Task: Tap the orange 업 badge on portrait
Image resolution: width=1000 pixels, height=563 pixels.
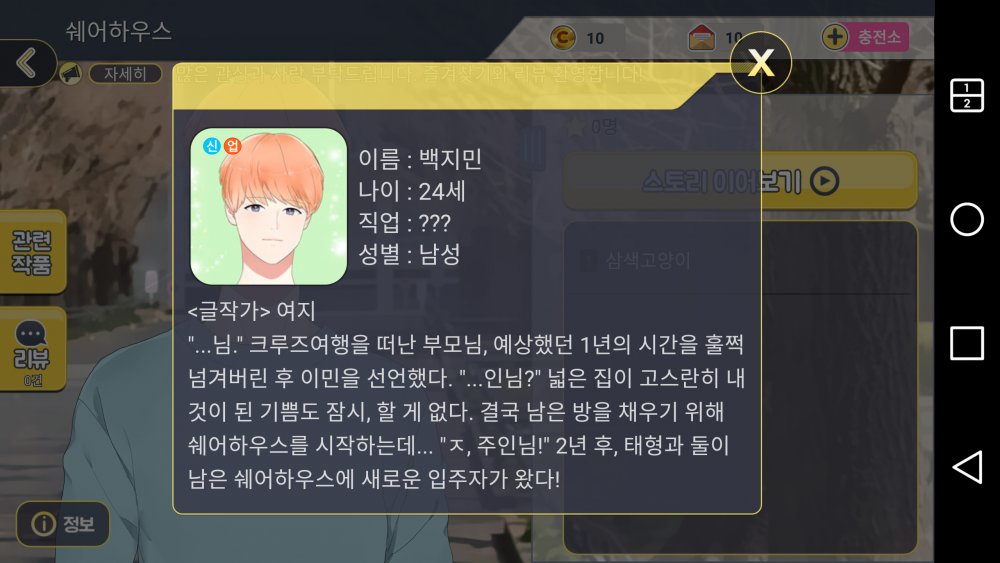Action: click(x=232, y=146)
